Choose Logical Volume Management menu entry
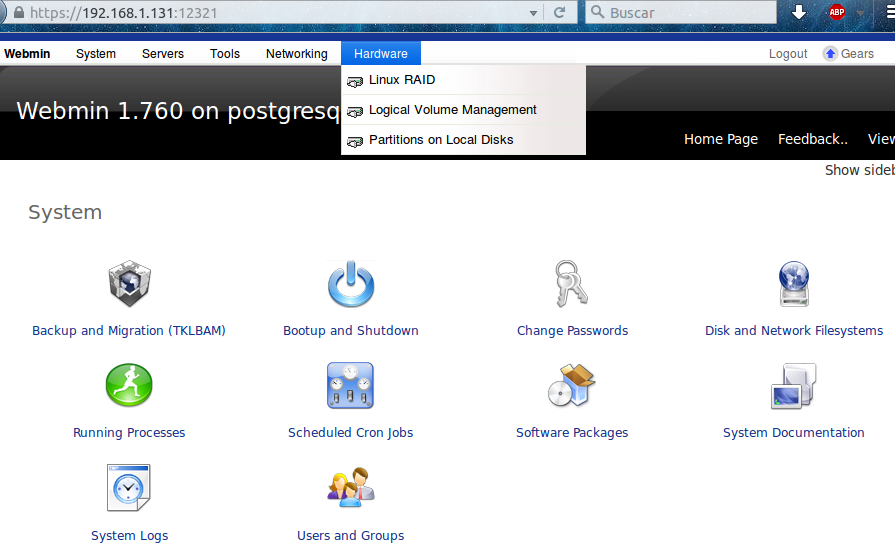 (452, 110)
